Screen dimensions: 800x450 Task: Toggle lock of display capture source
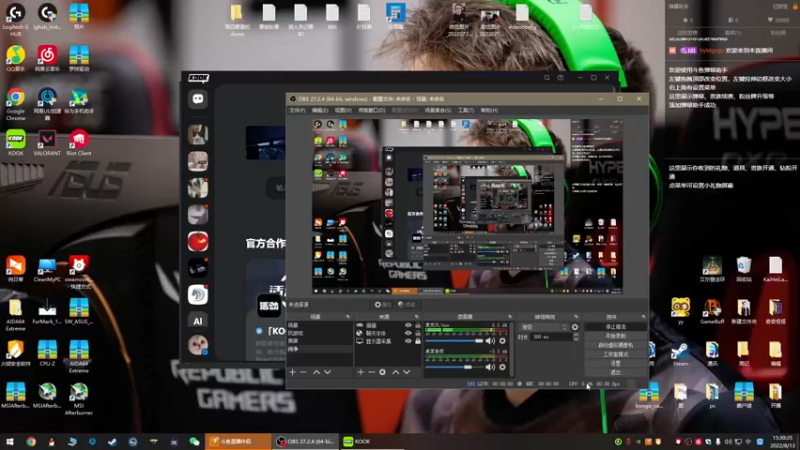(418, 341)
